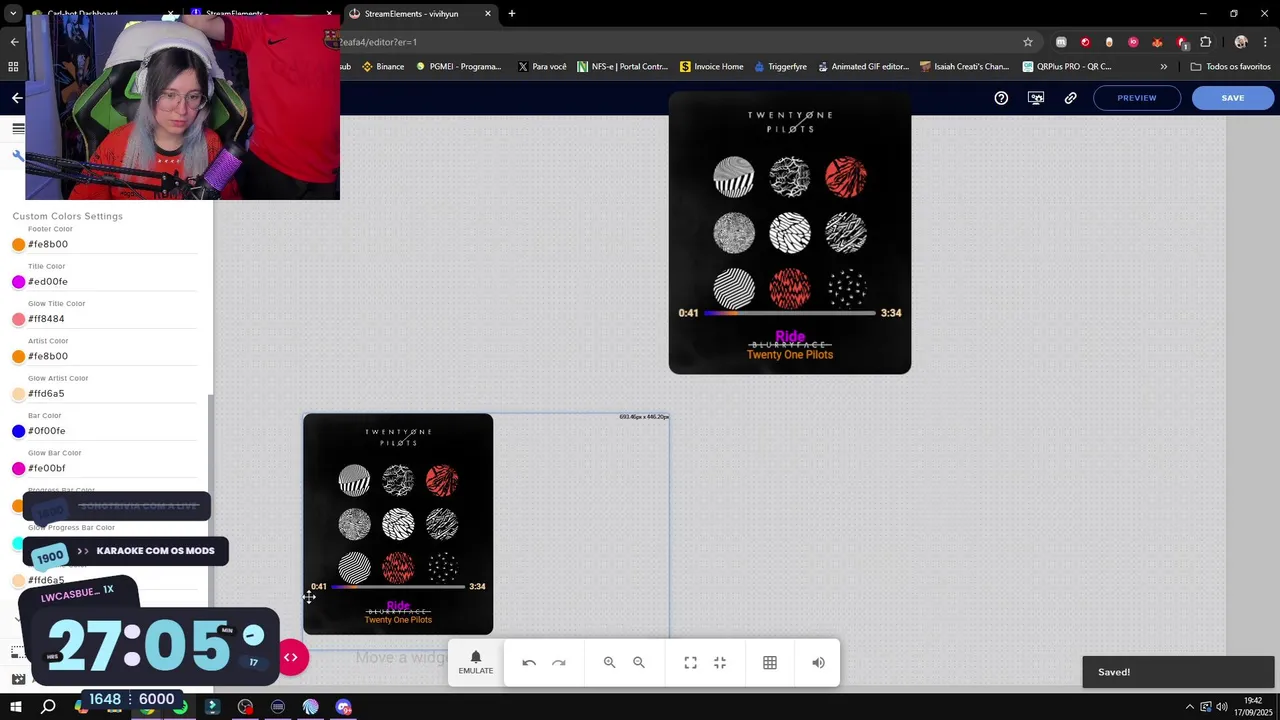
Task: Click the fit-to-screen collapse icon
Action: coord(720,662)
